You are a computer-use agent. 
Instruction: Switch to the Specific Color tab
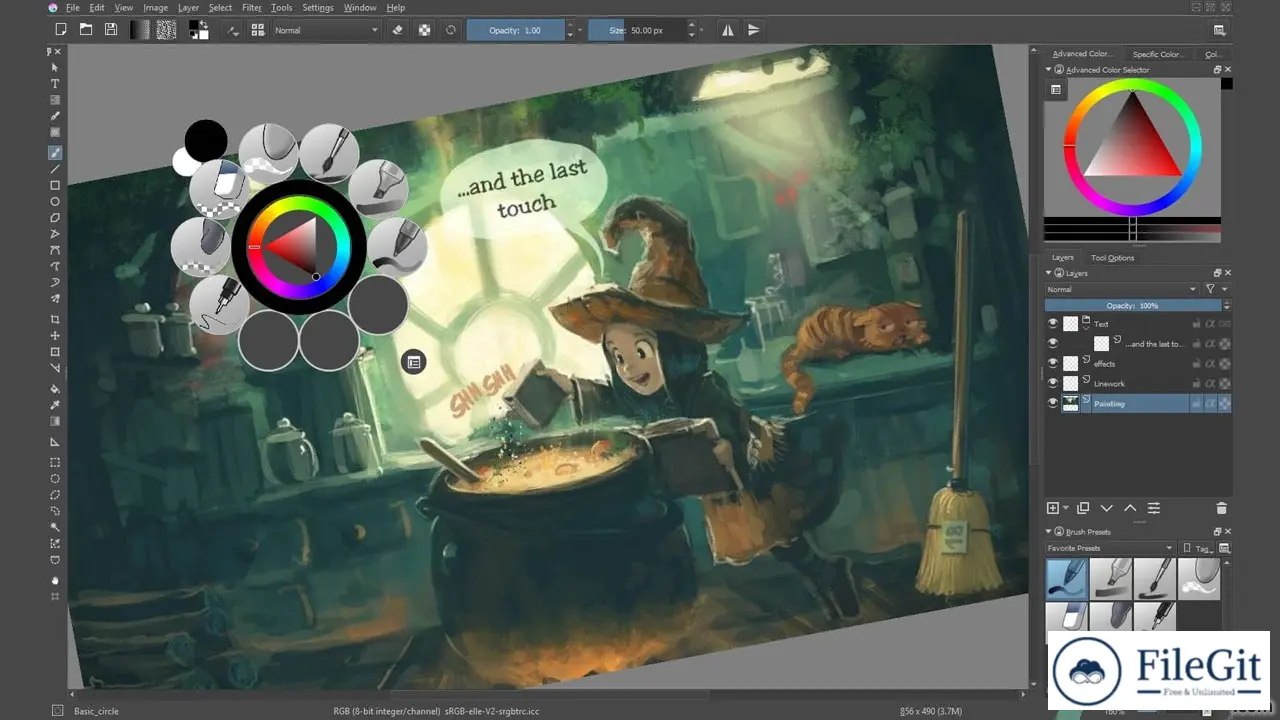[1158, 54]
